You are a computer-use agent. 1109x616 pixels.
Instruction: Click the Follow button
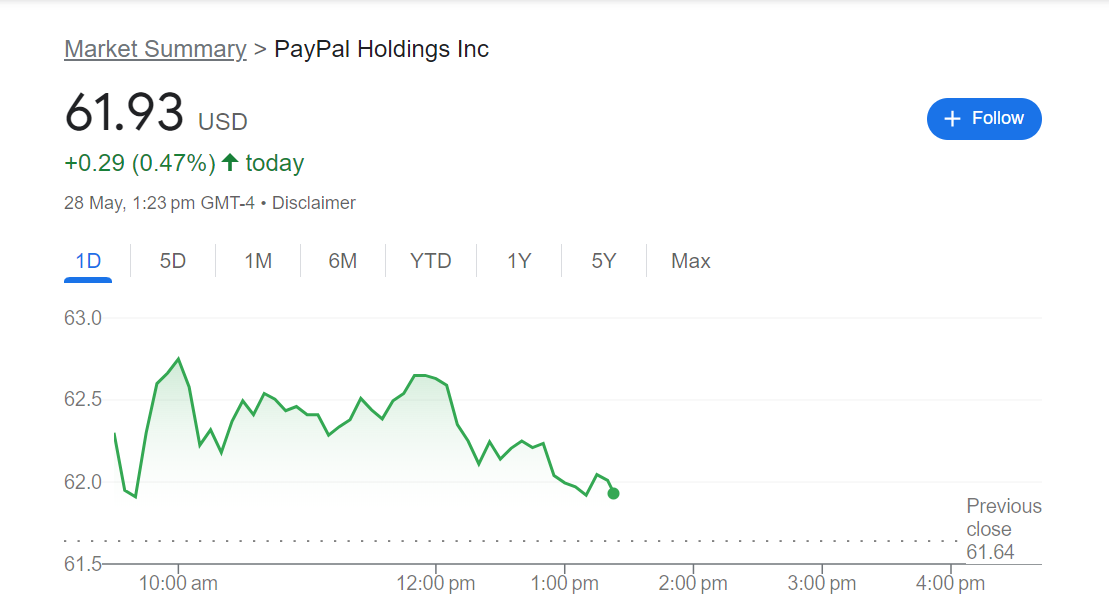(x=984, y=118)
